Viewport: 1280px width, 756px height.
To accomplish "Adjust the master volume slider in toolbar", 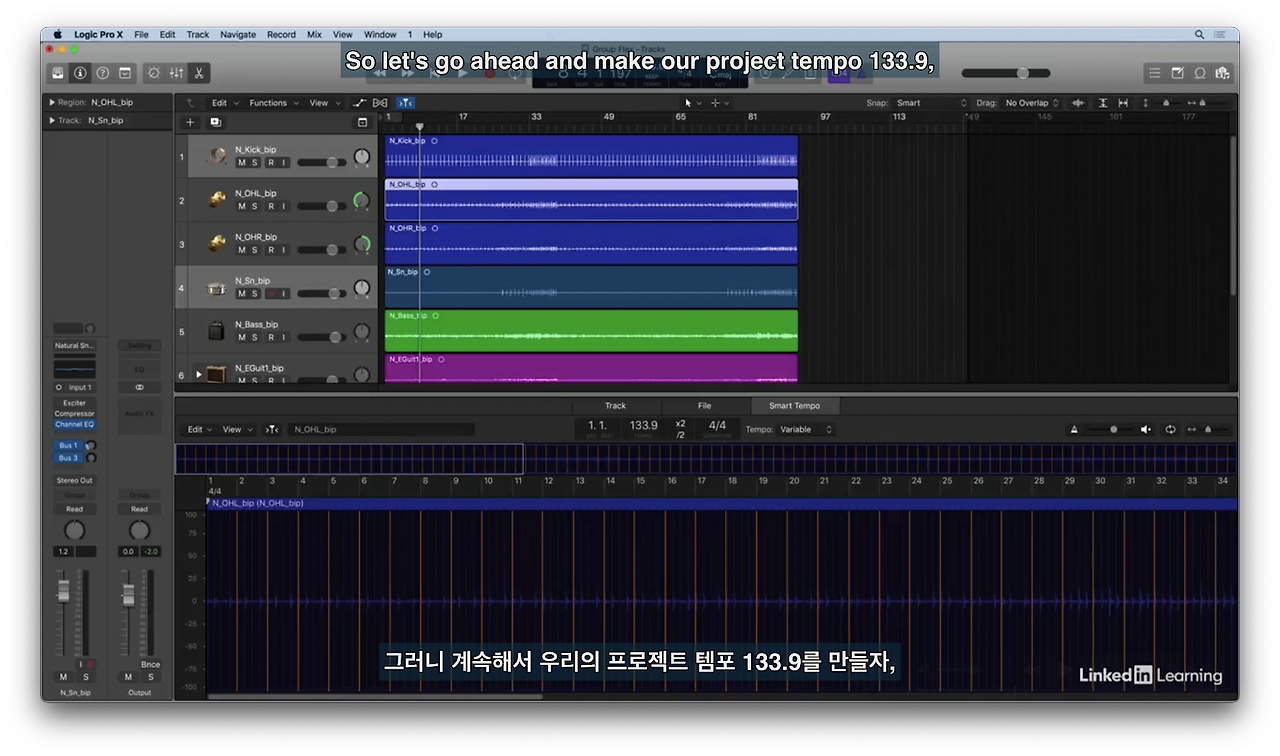I will [x=1006, y=73].
